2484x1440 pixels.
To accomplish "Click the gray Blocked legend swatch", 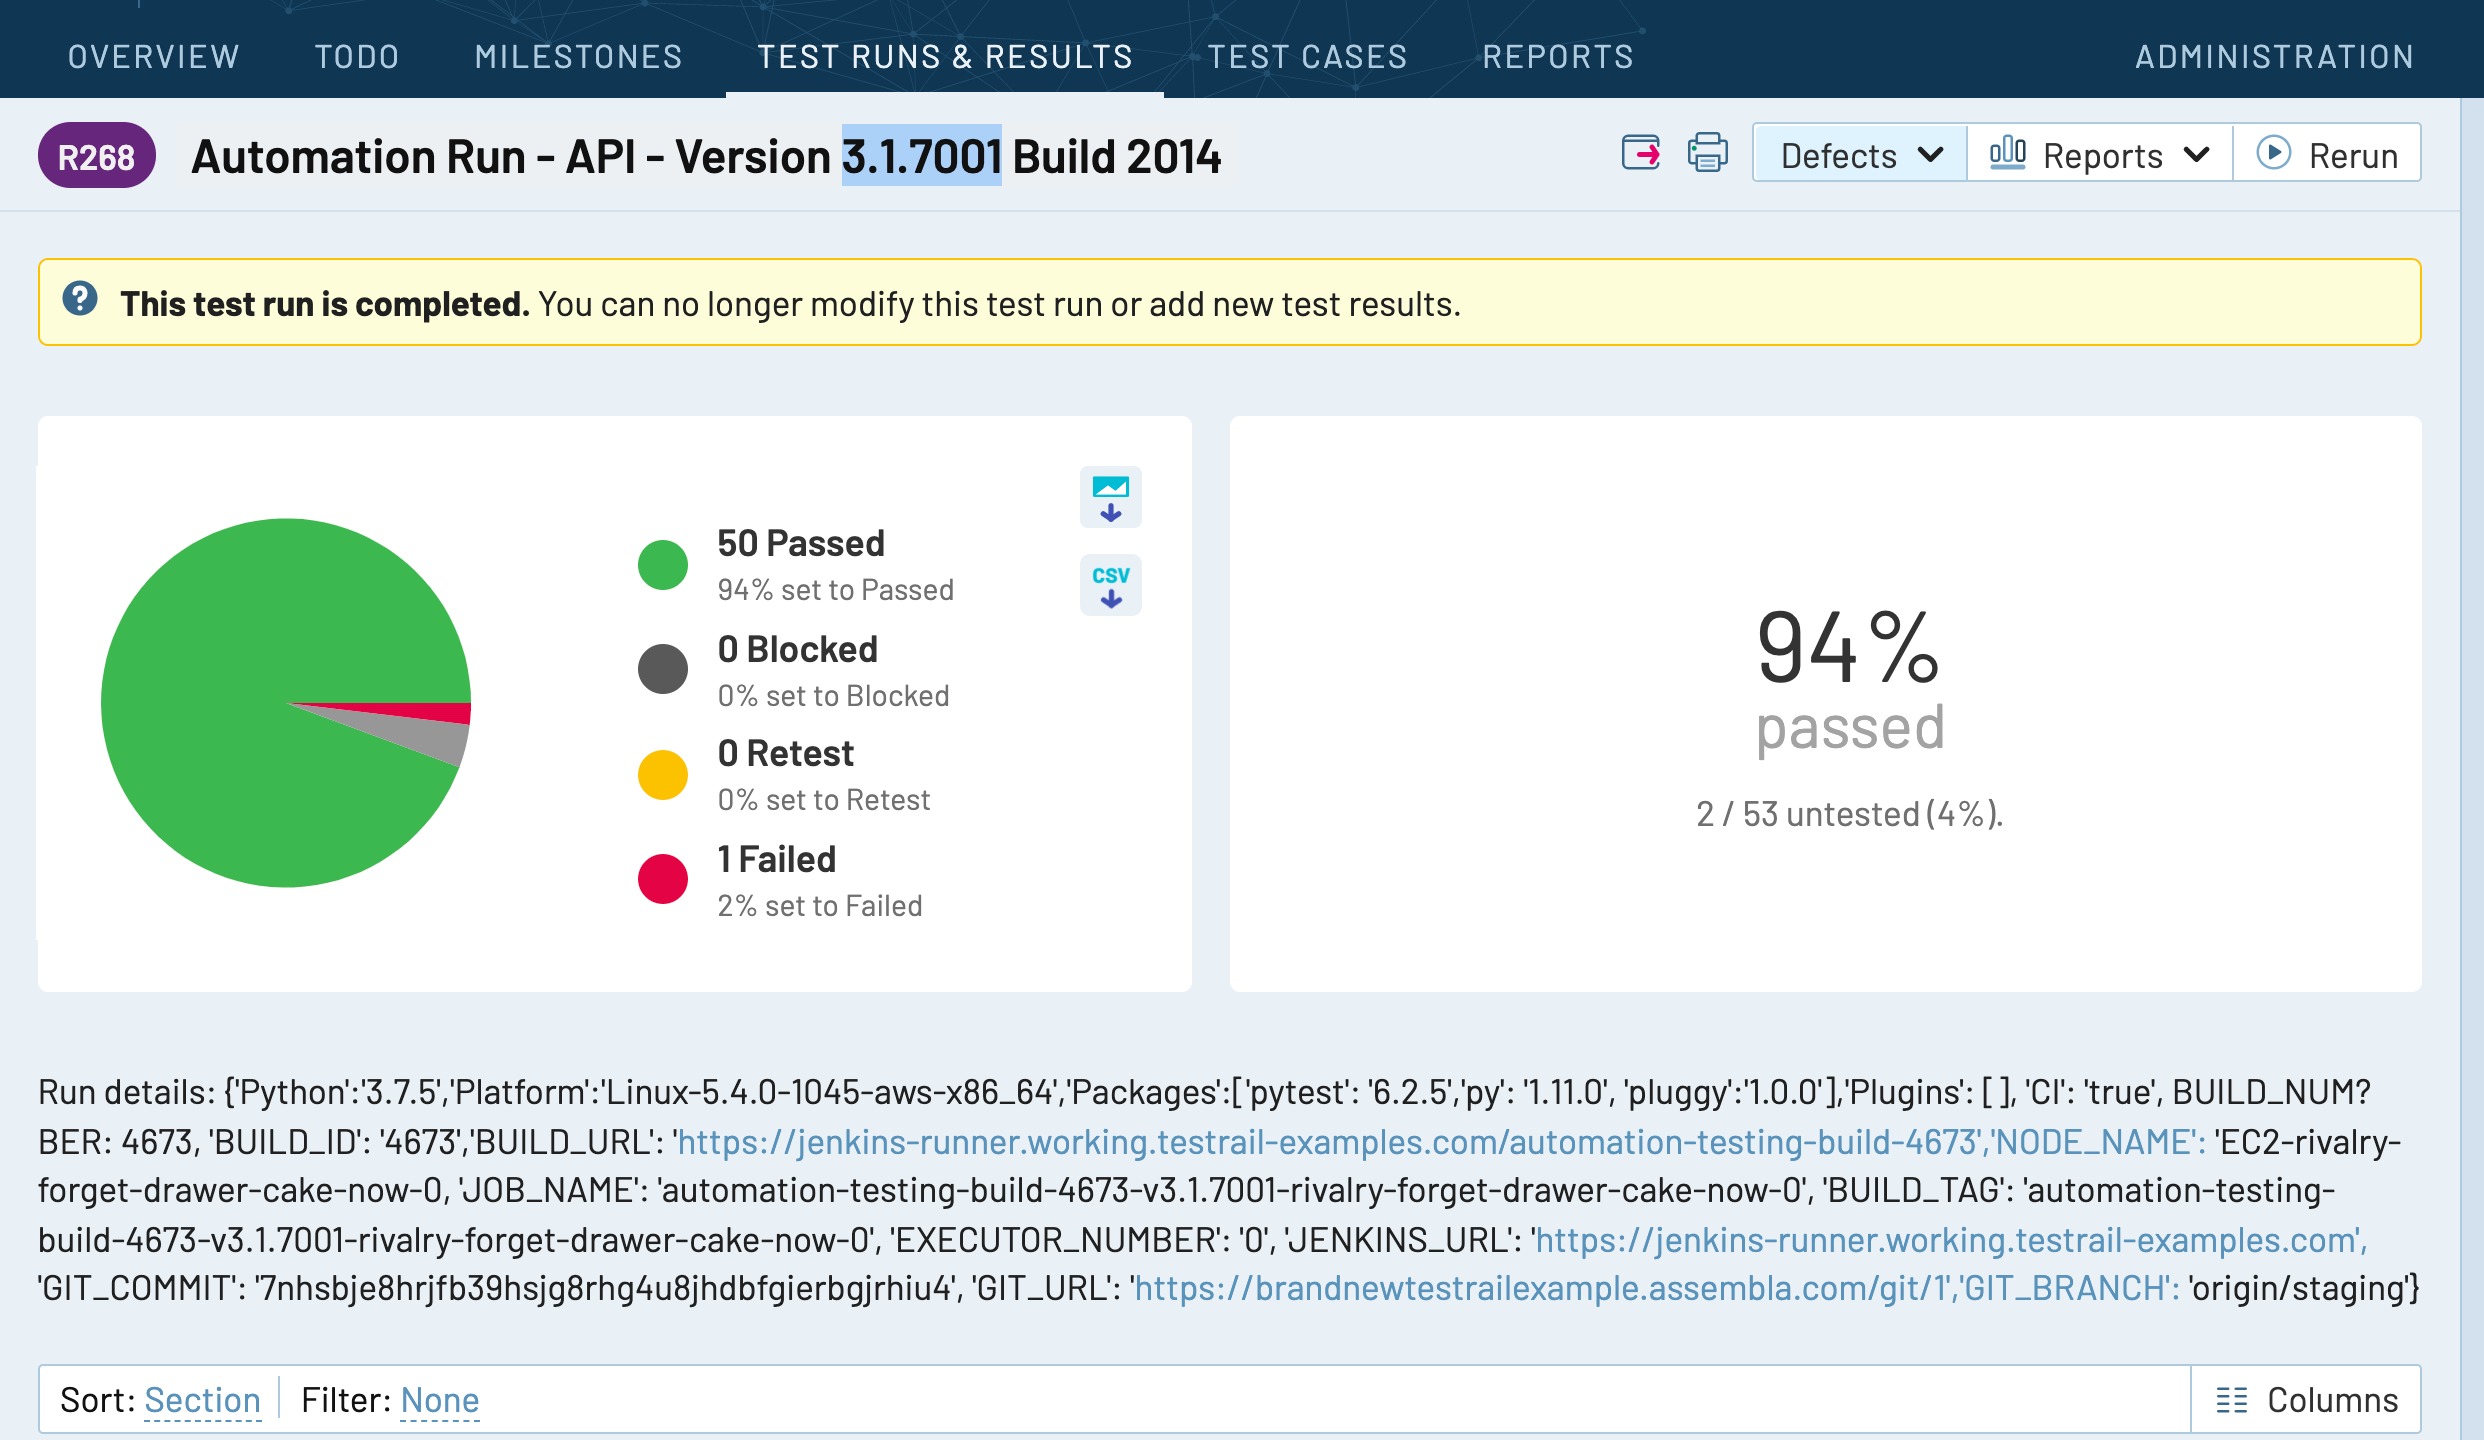I will (x=662, y=669).
